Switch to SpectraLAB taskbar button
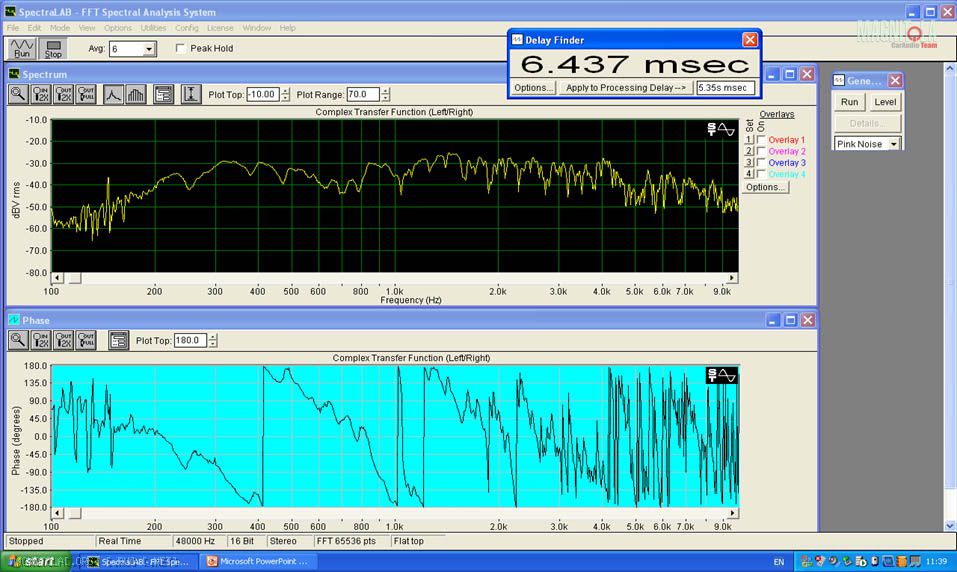 pos(139,562)
